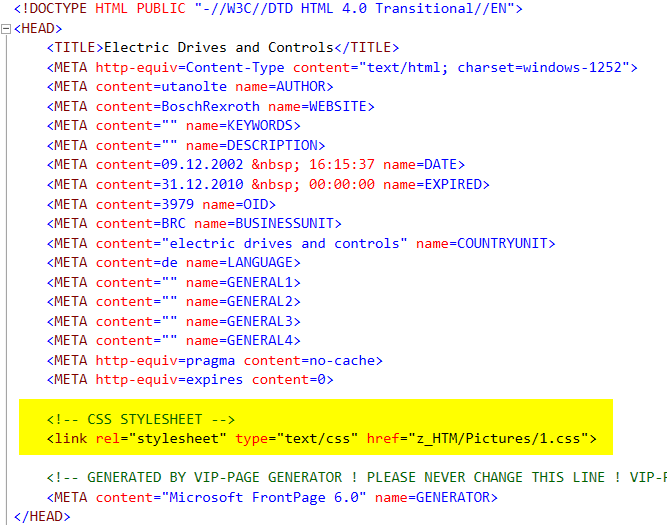Collapse the HEAD section fold marker
This screenshot has width=667, height=525.
click(6, 28)
